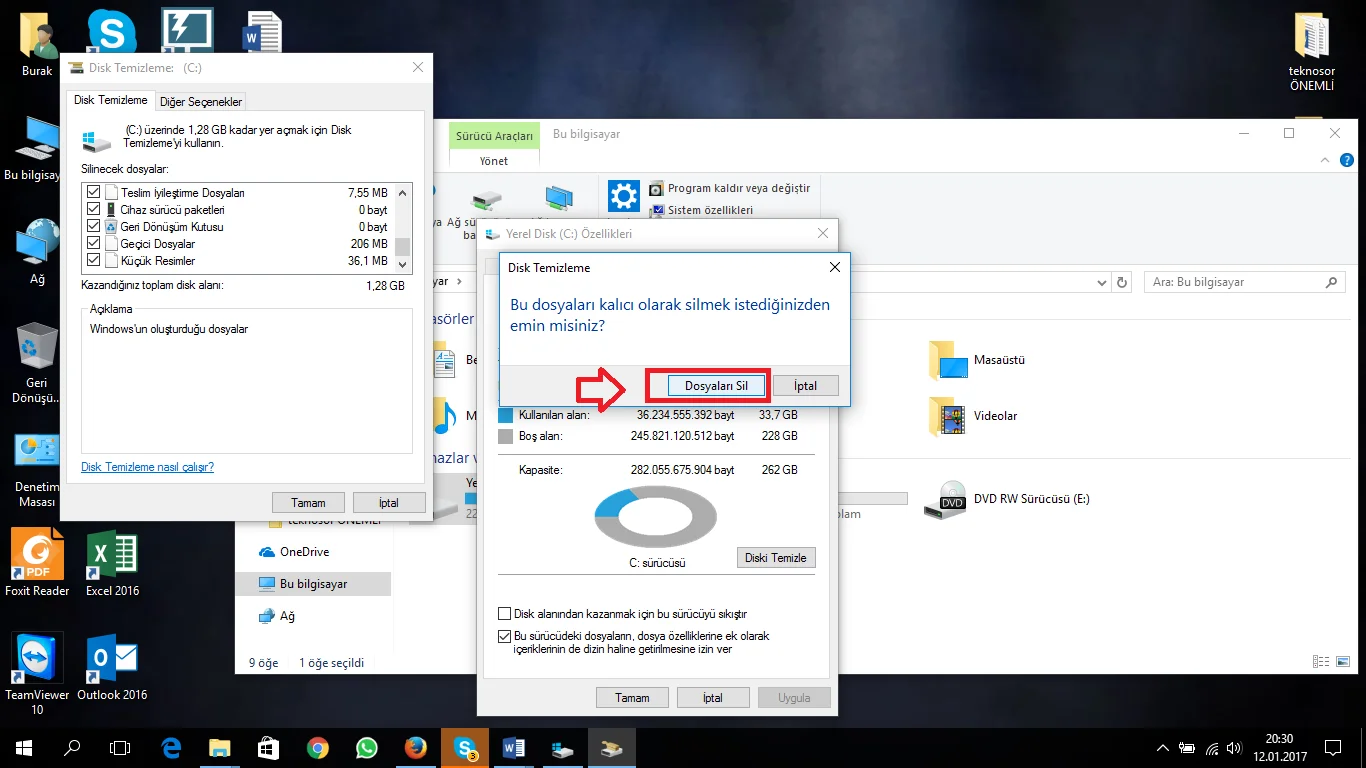
Task: Select the Foxit Reader desktop icon
Action: tap(37, 556)
